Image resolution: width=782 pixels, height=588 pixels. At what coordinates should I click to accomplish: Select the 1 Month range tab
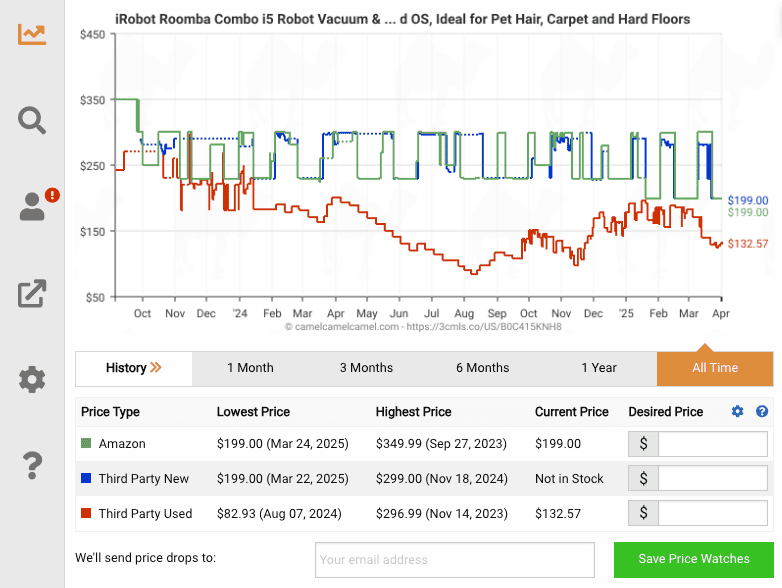click(x=250, y=368)
